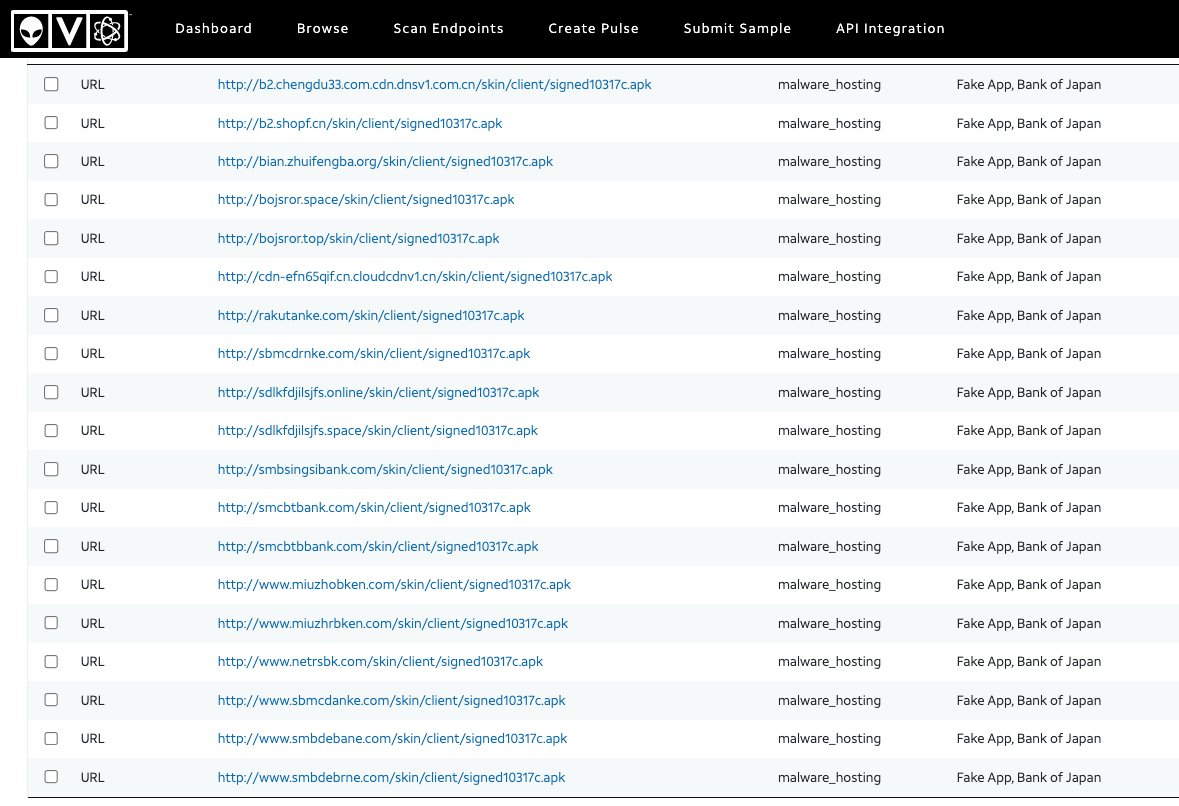This screenshot has width=1179, height=806.
Task: Follow the www.miuzhobken.com URL link
Action: coord(394,585)
